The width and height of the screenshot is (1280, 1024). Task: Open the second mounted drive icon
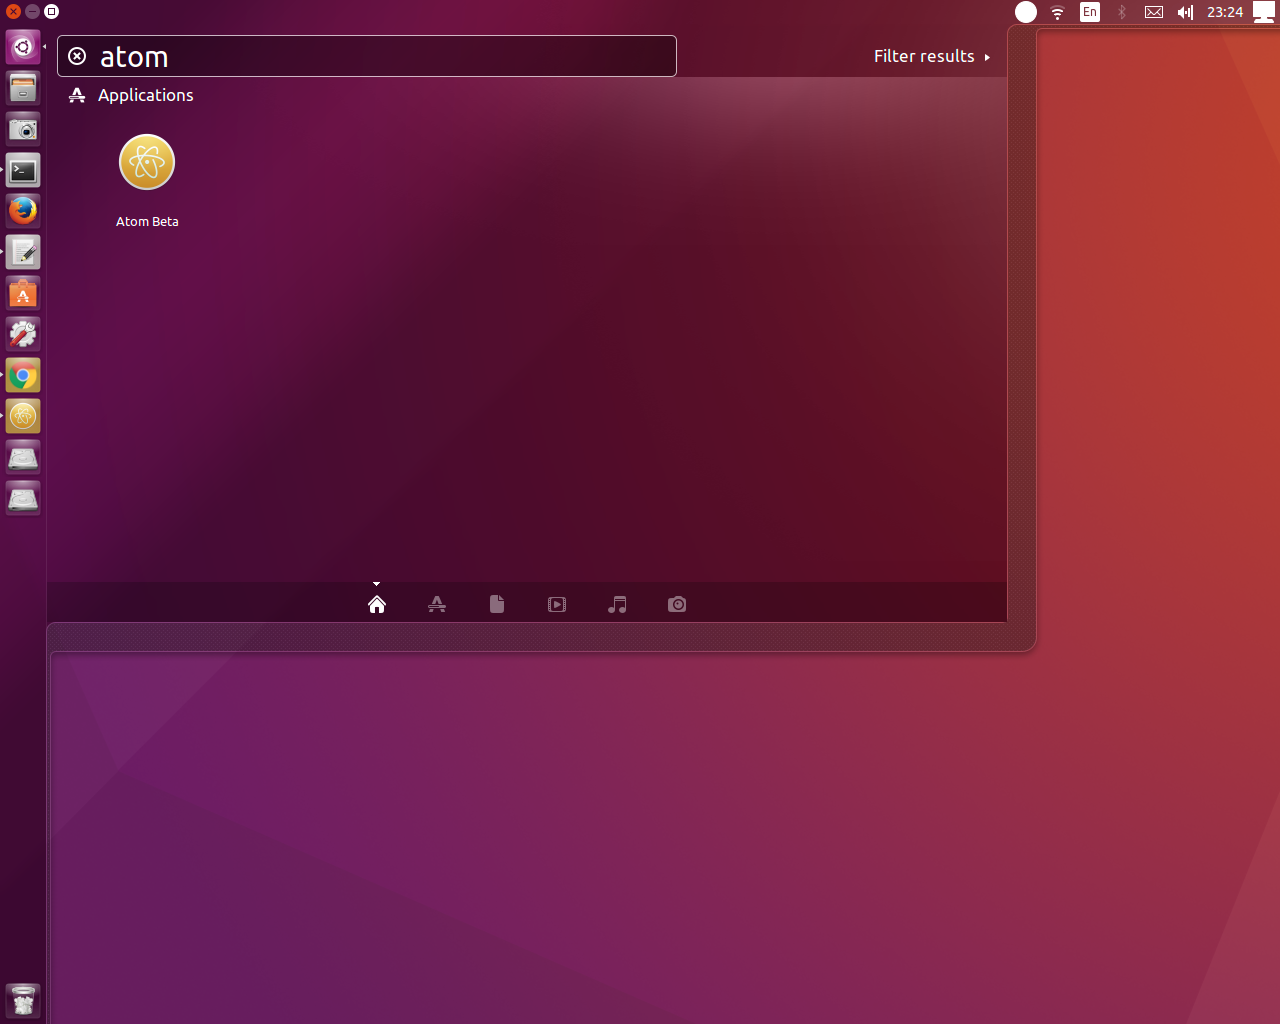point(23,498)
